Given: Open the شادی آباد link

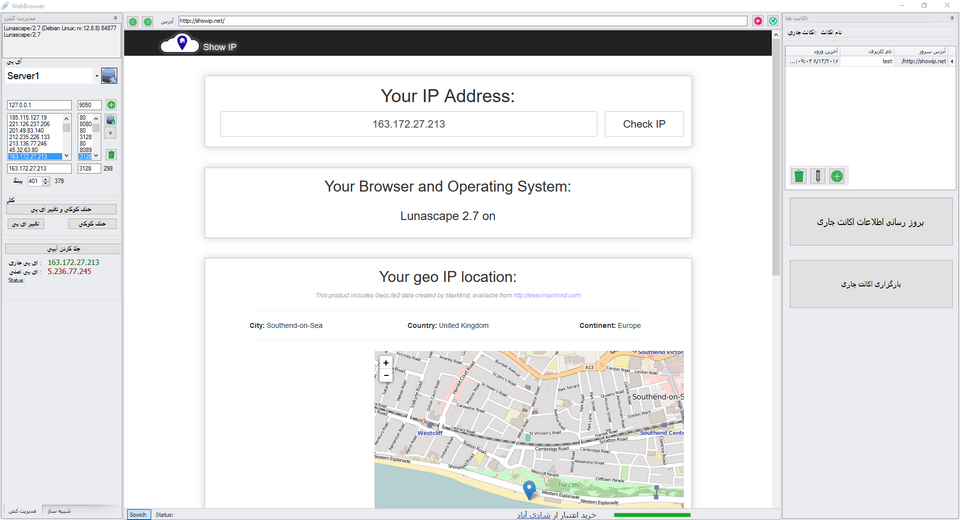Looking at the screenshot, I should (x=533, y=515).
